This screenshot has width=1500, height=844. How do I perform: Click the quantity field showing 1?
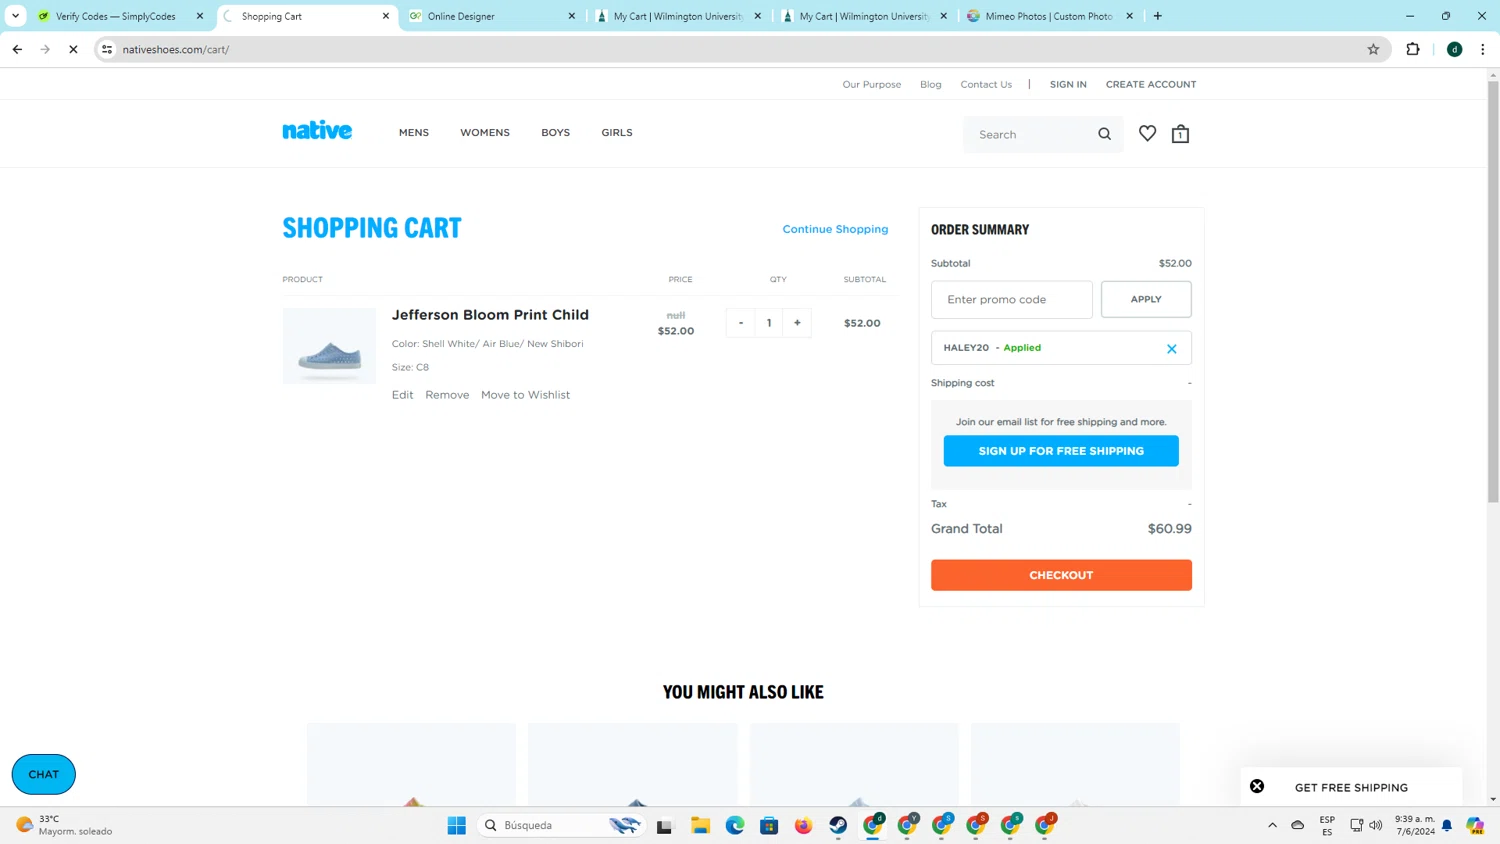(x=769, y=323)
